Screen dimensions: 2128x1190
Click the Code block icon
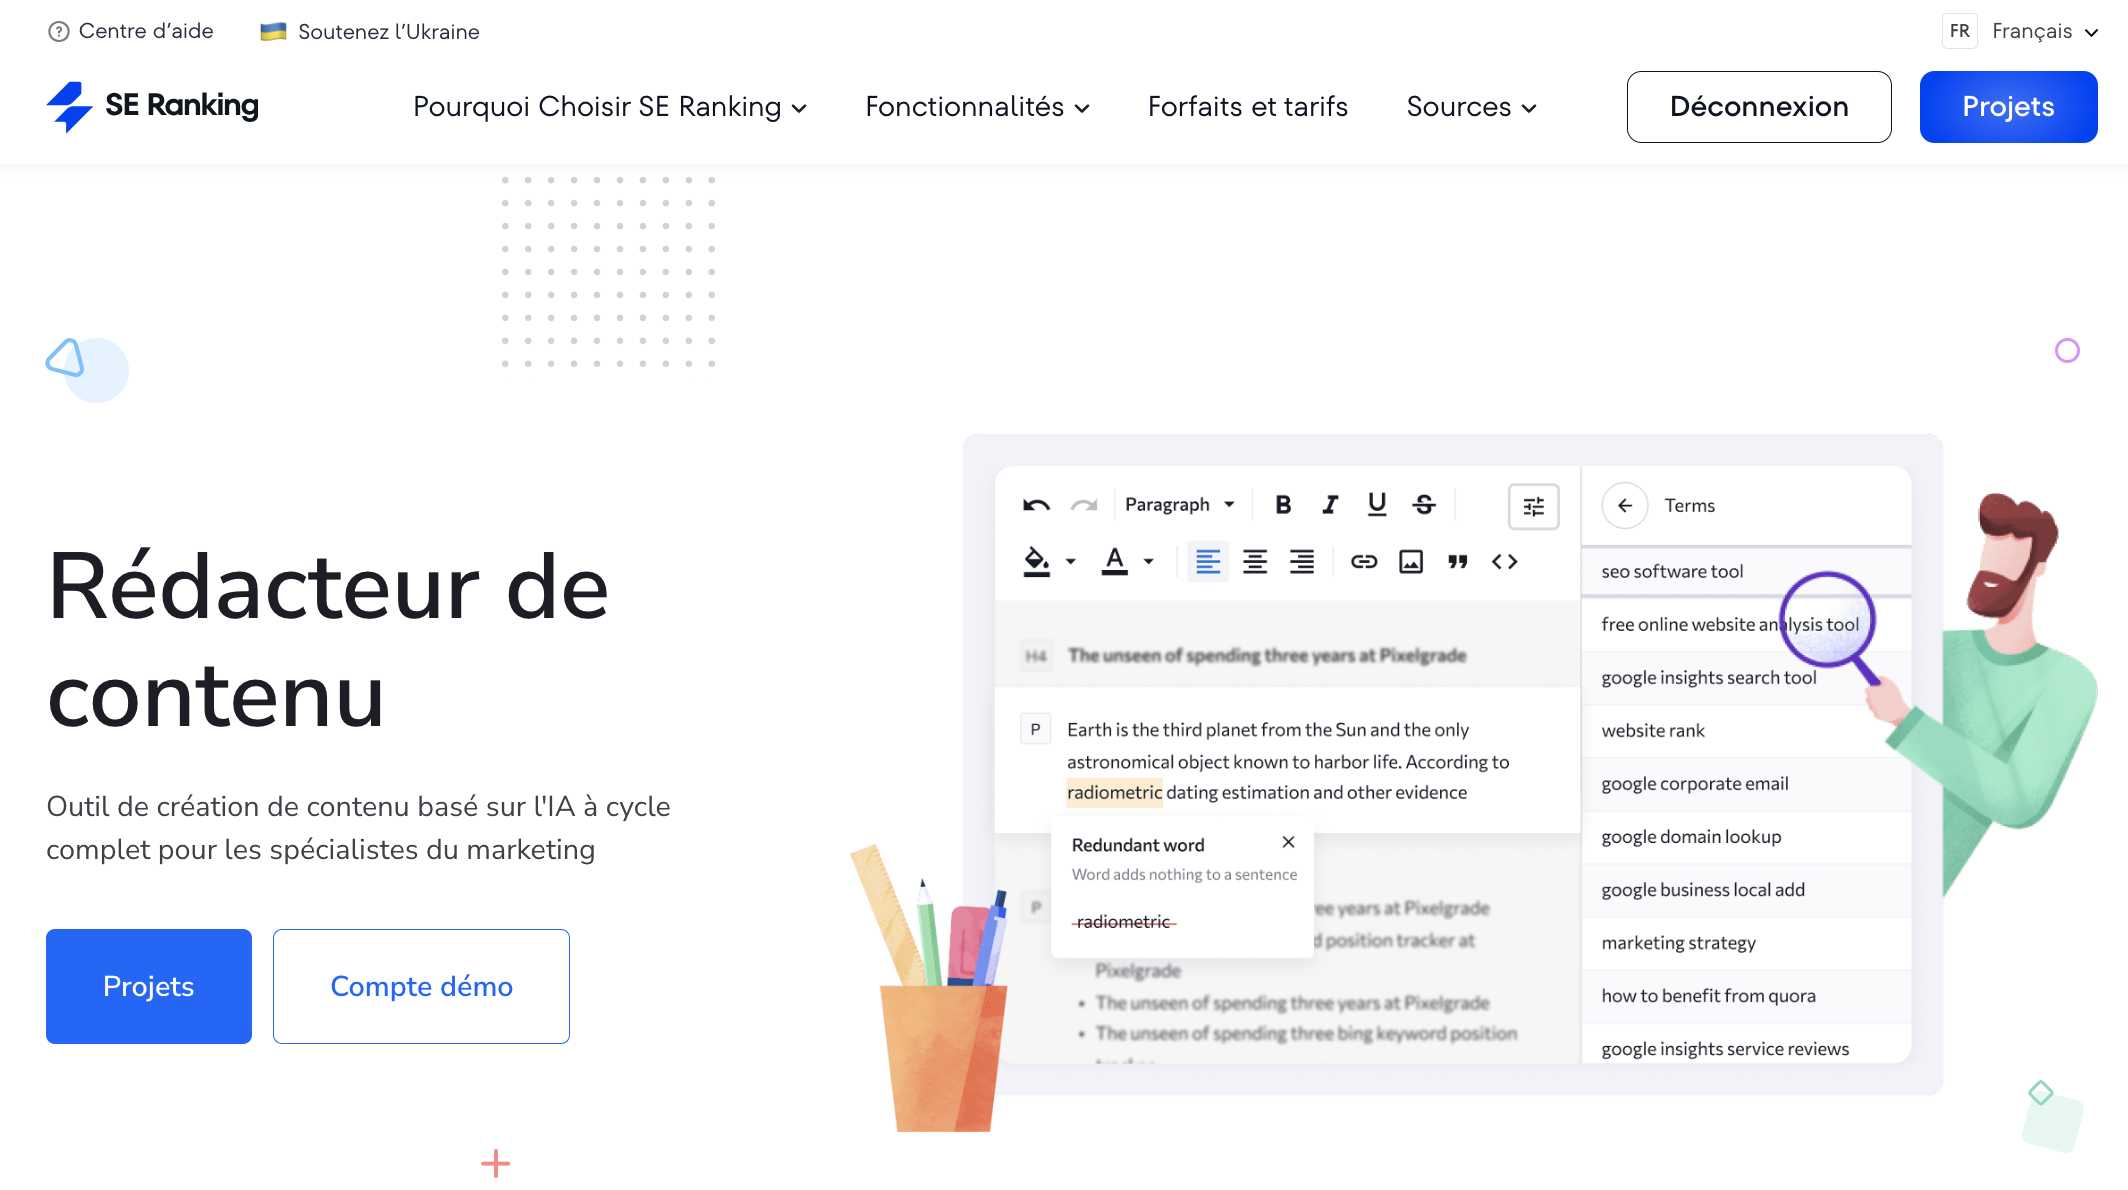[x=1505, y=561]
